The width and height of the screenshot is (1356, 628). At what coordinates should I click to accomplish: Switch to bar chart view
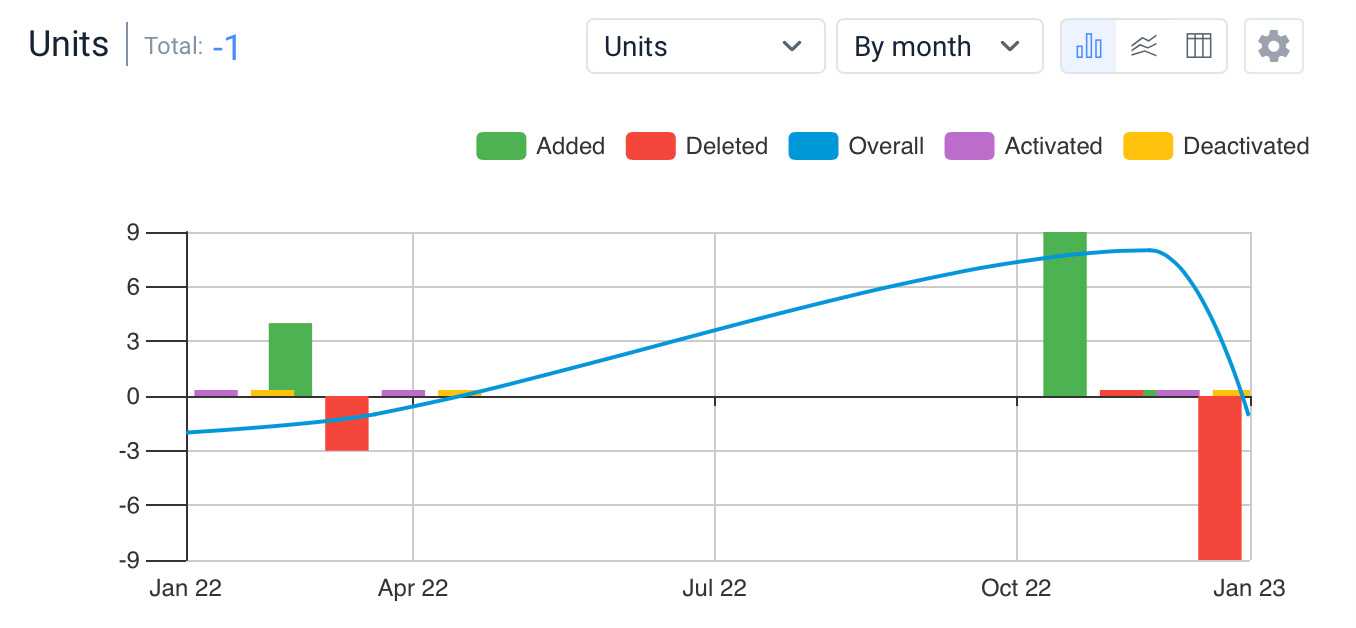point(1088,46)
